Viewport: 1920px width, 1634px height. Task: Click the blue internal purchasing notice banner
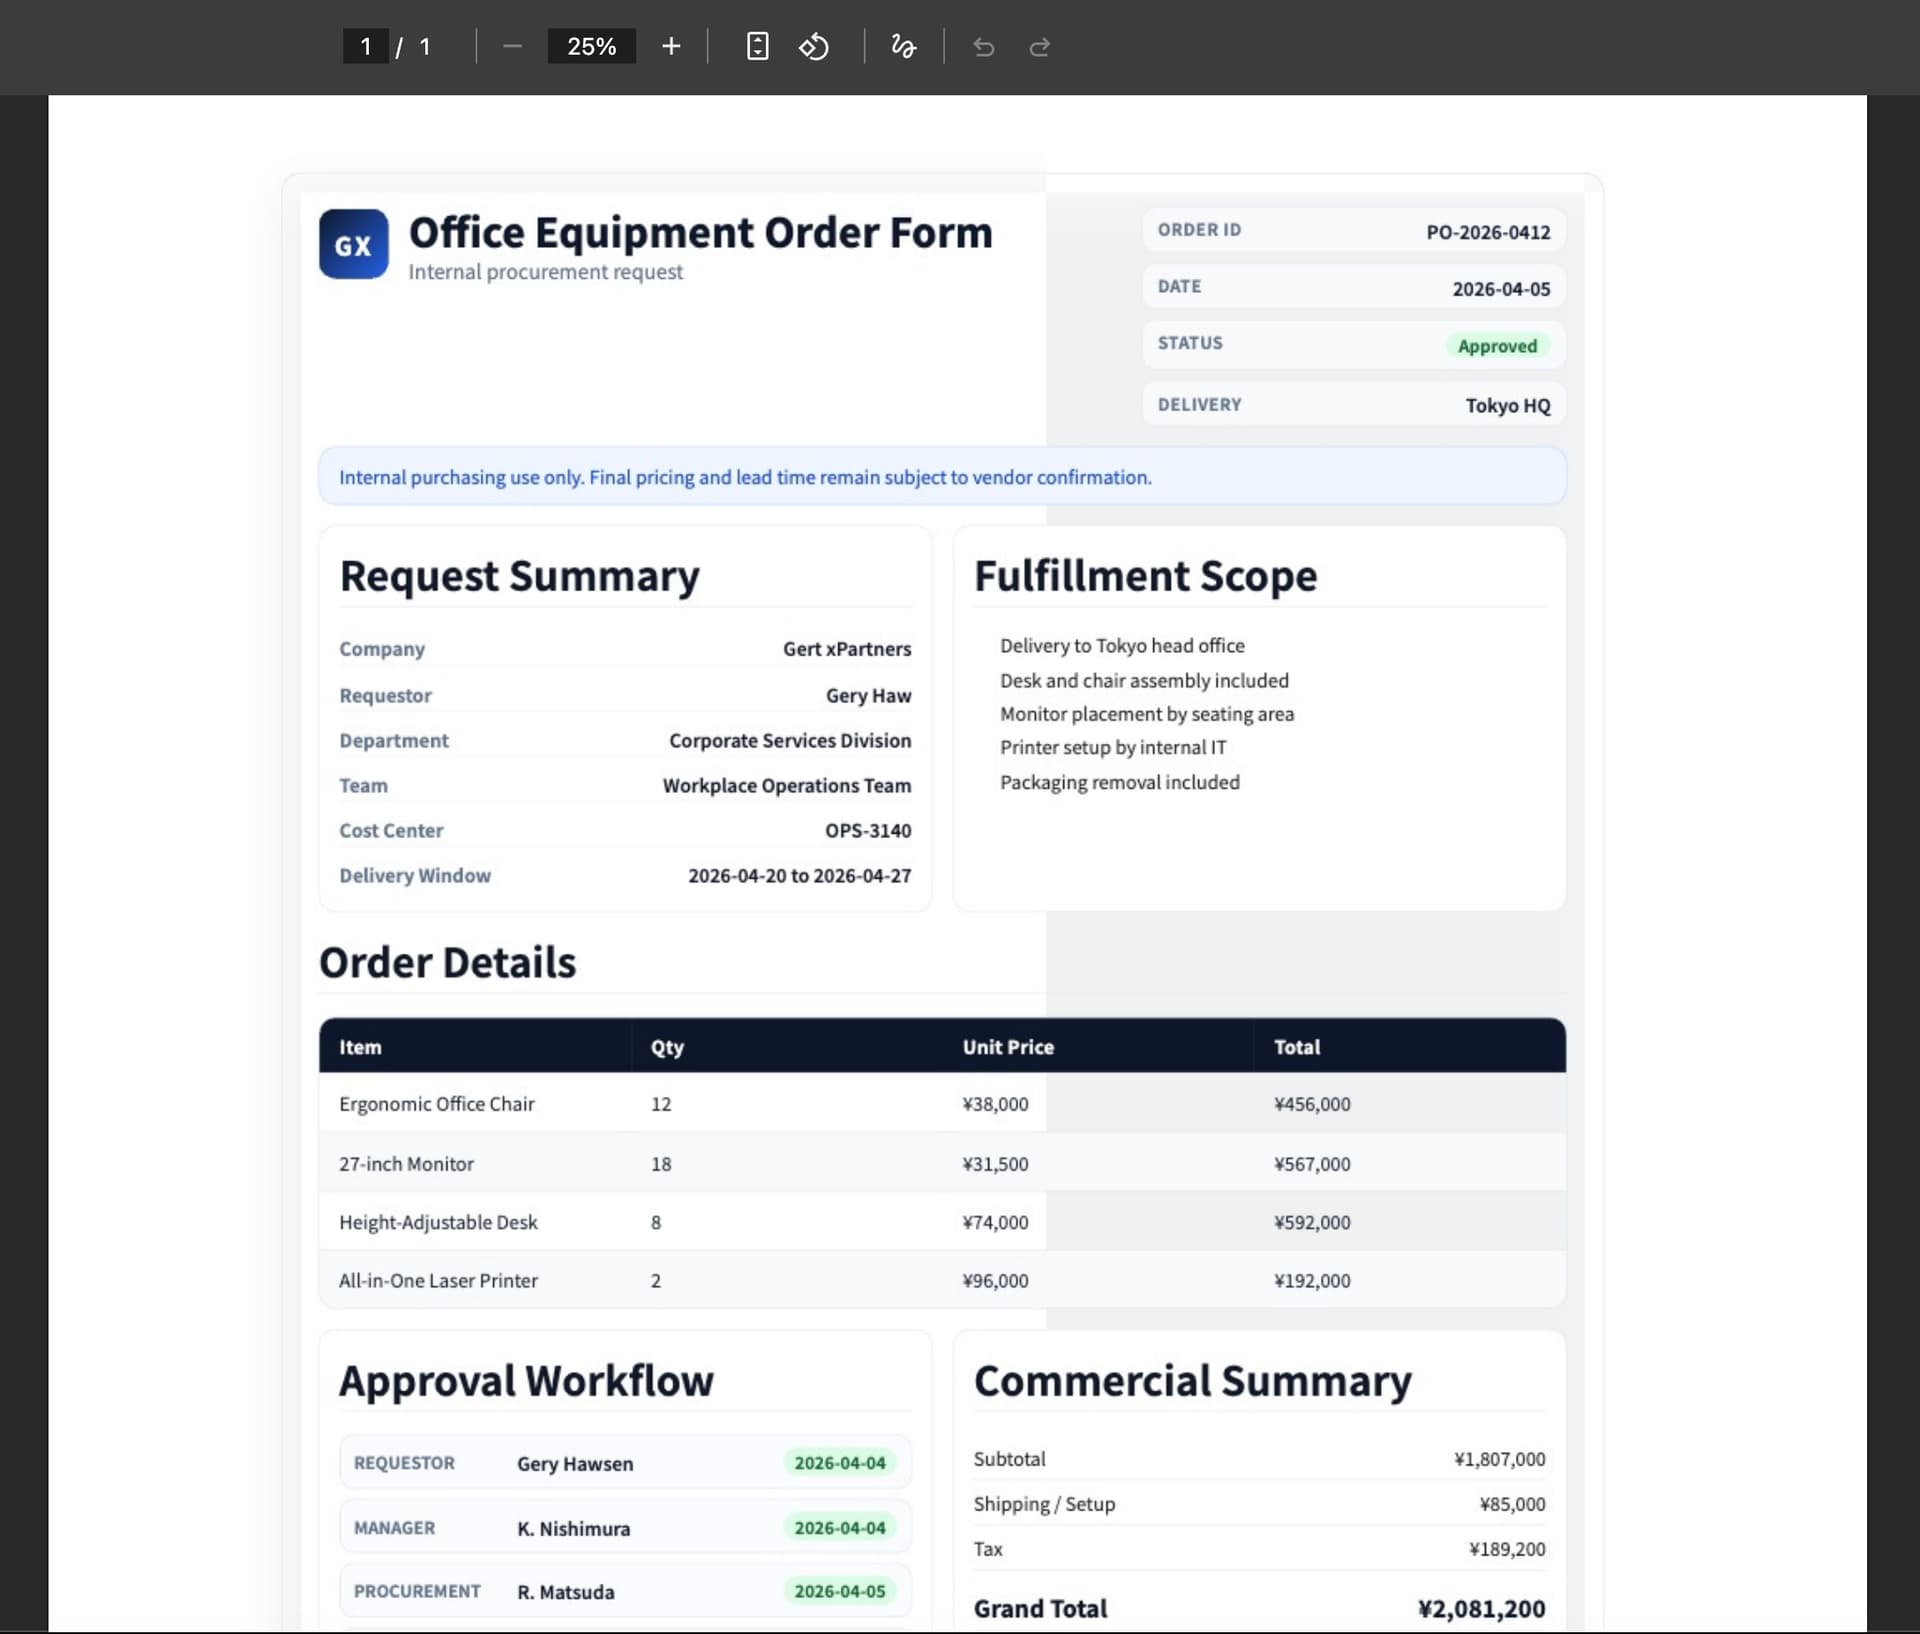tap(941, 477)
